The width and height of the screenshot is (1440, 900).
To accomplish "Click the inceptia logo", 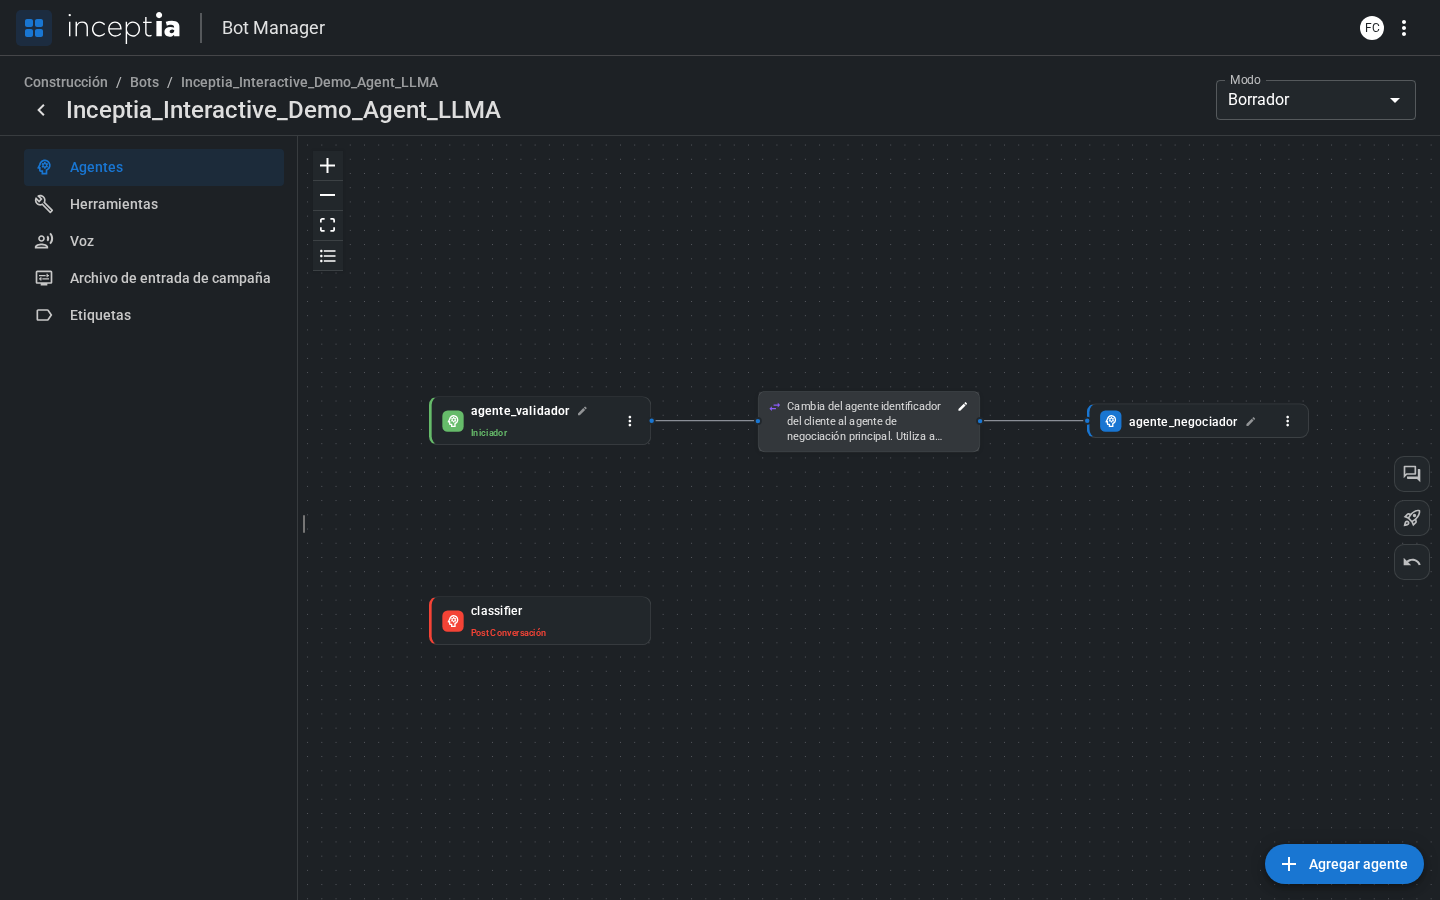I will [124, 28].
